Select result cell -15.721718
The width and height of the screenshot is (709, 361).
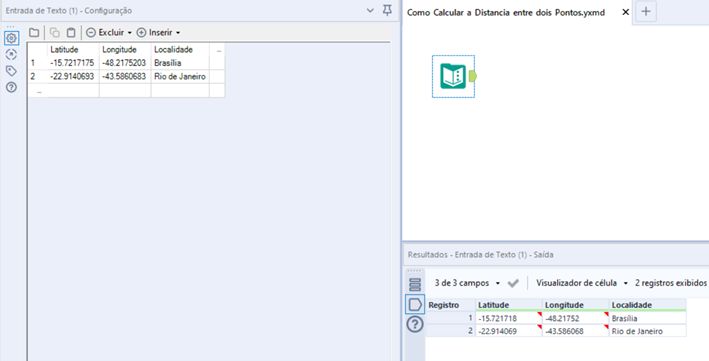click(x=509, y=318)
